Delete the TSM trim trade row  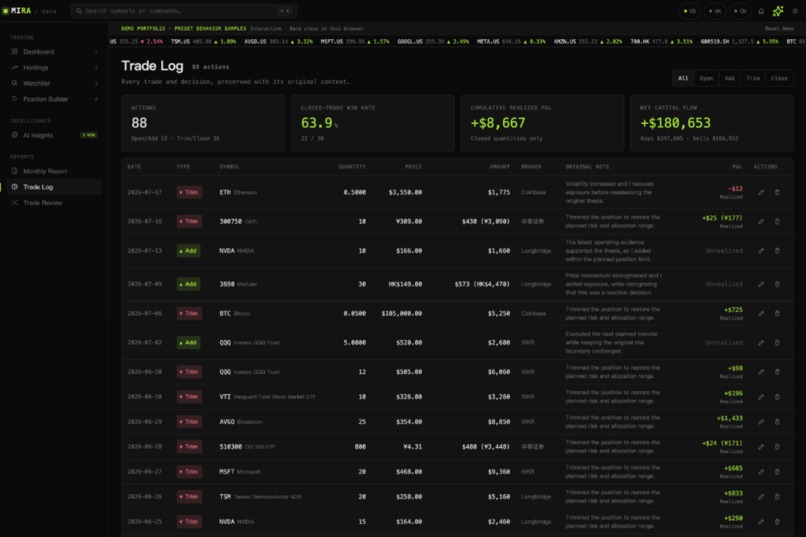point(777,497)
